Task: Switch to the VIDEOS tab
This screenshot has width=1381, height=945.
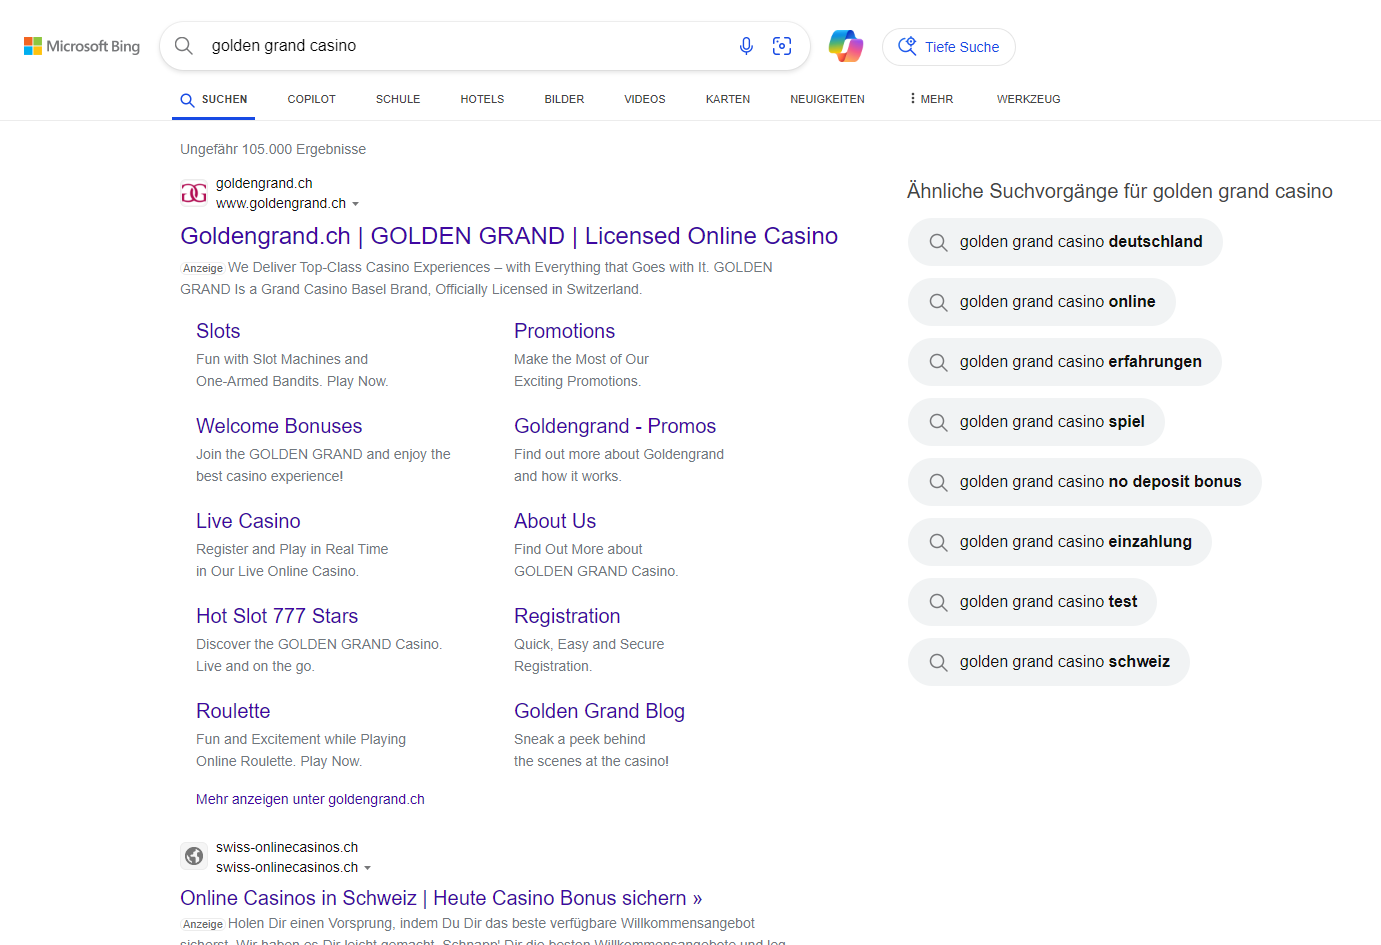Action: (645, 99)
